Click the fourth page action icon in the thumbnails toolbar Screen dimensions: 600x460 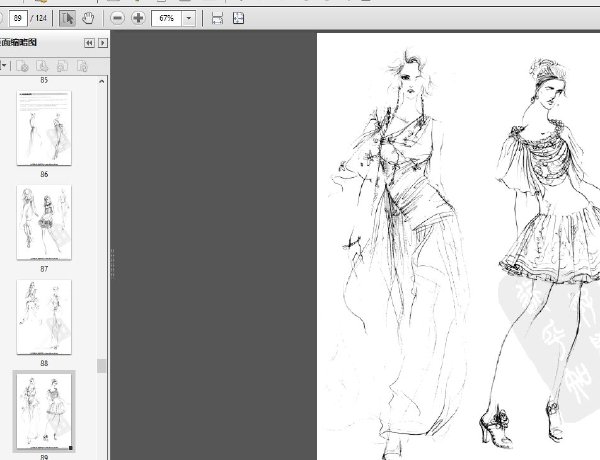click(82, 66)
